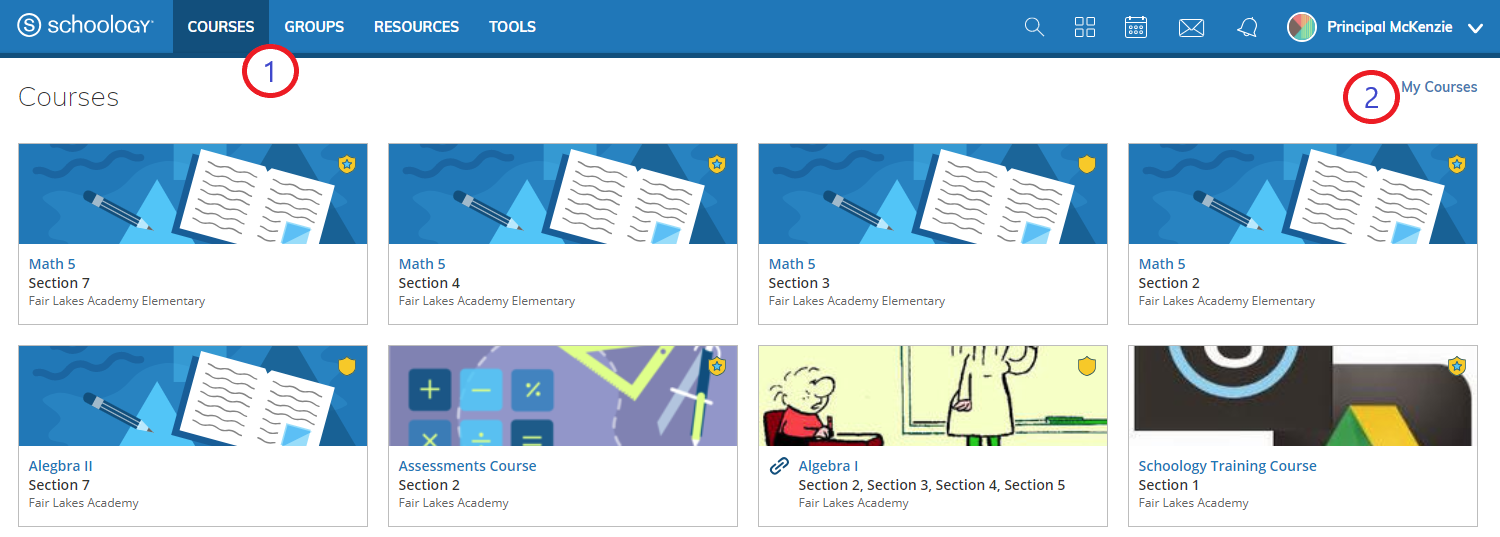Open the search magnifier icon
The image size is (1500, 537).
[x=1034, y=27]
